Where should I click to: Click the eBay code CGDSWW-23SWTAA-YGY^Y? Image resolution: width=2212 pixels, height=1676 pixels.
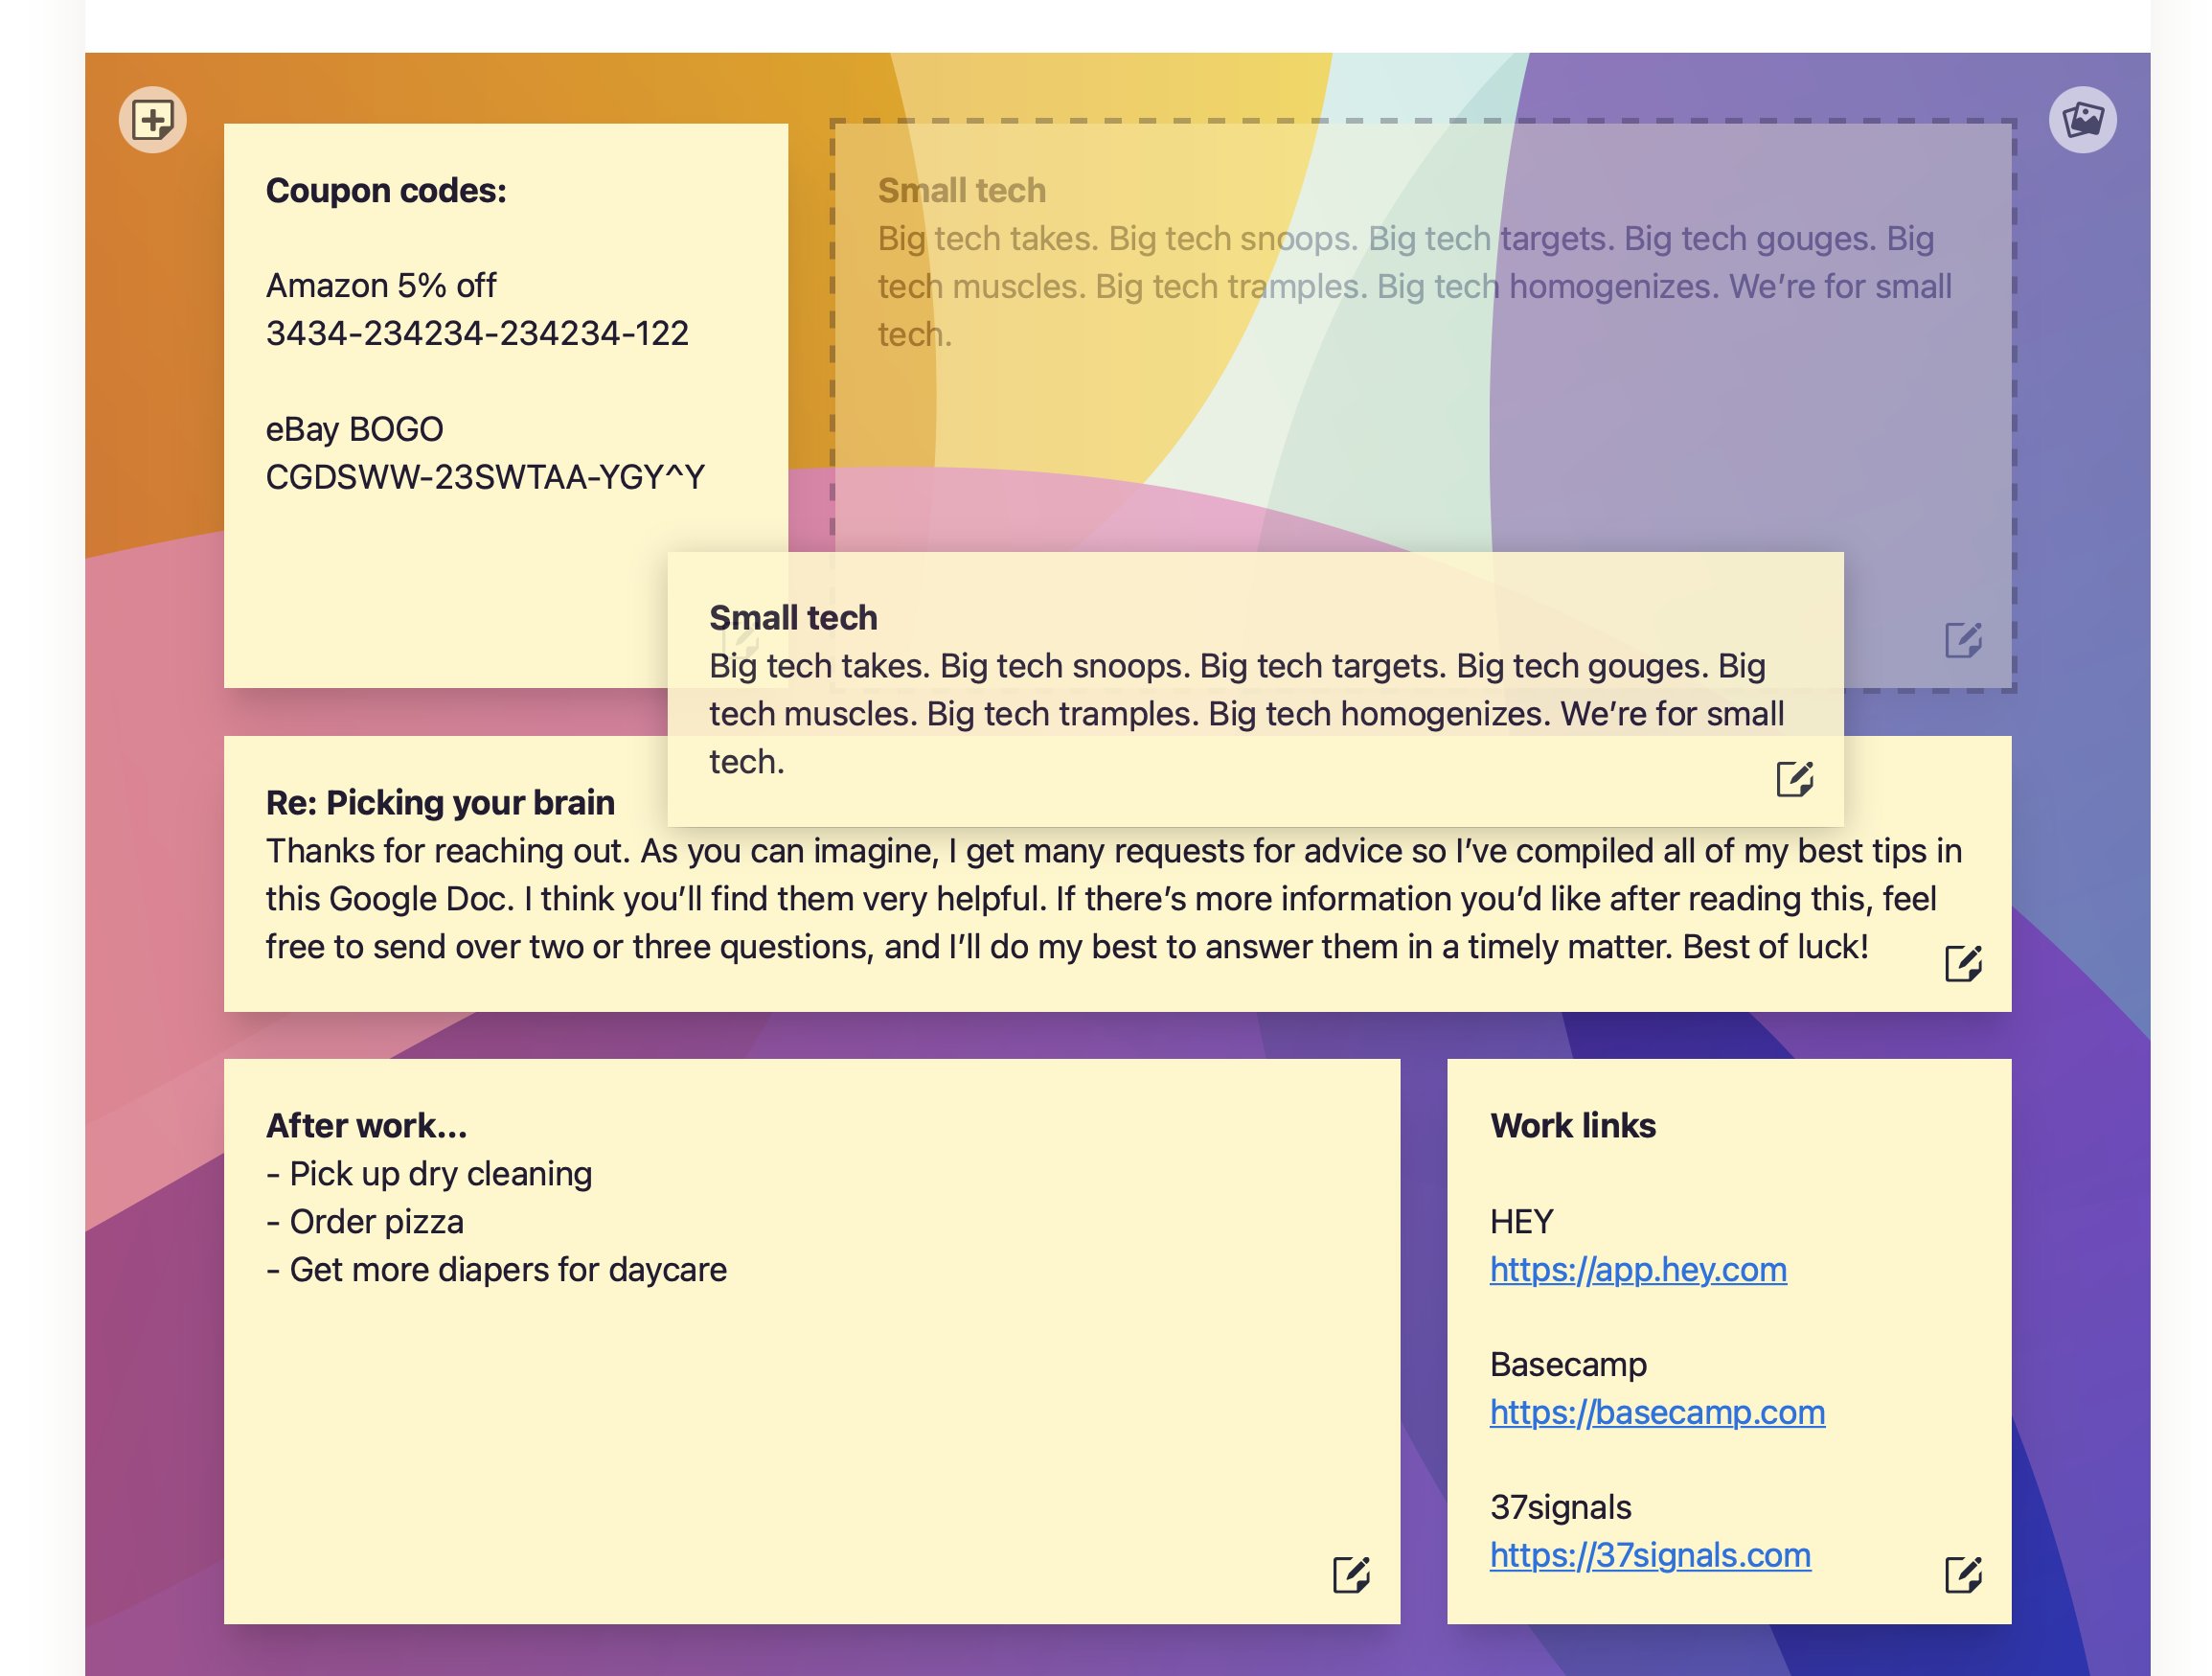[485, 477]
